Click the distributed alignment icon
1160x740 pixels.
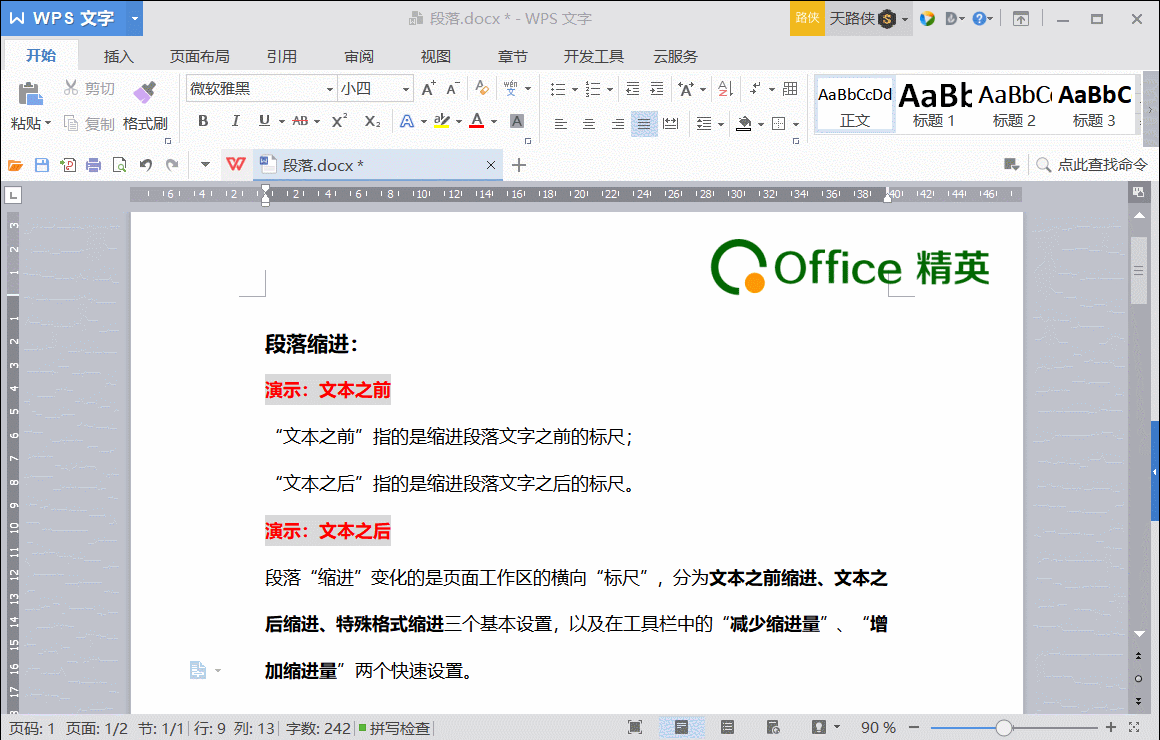click(671, 124)
